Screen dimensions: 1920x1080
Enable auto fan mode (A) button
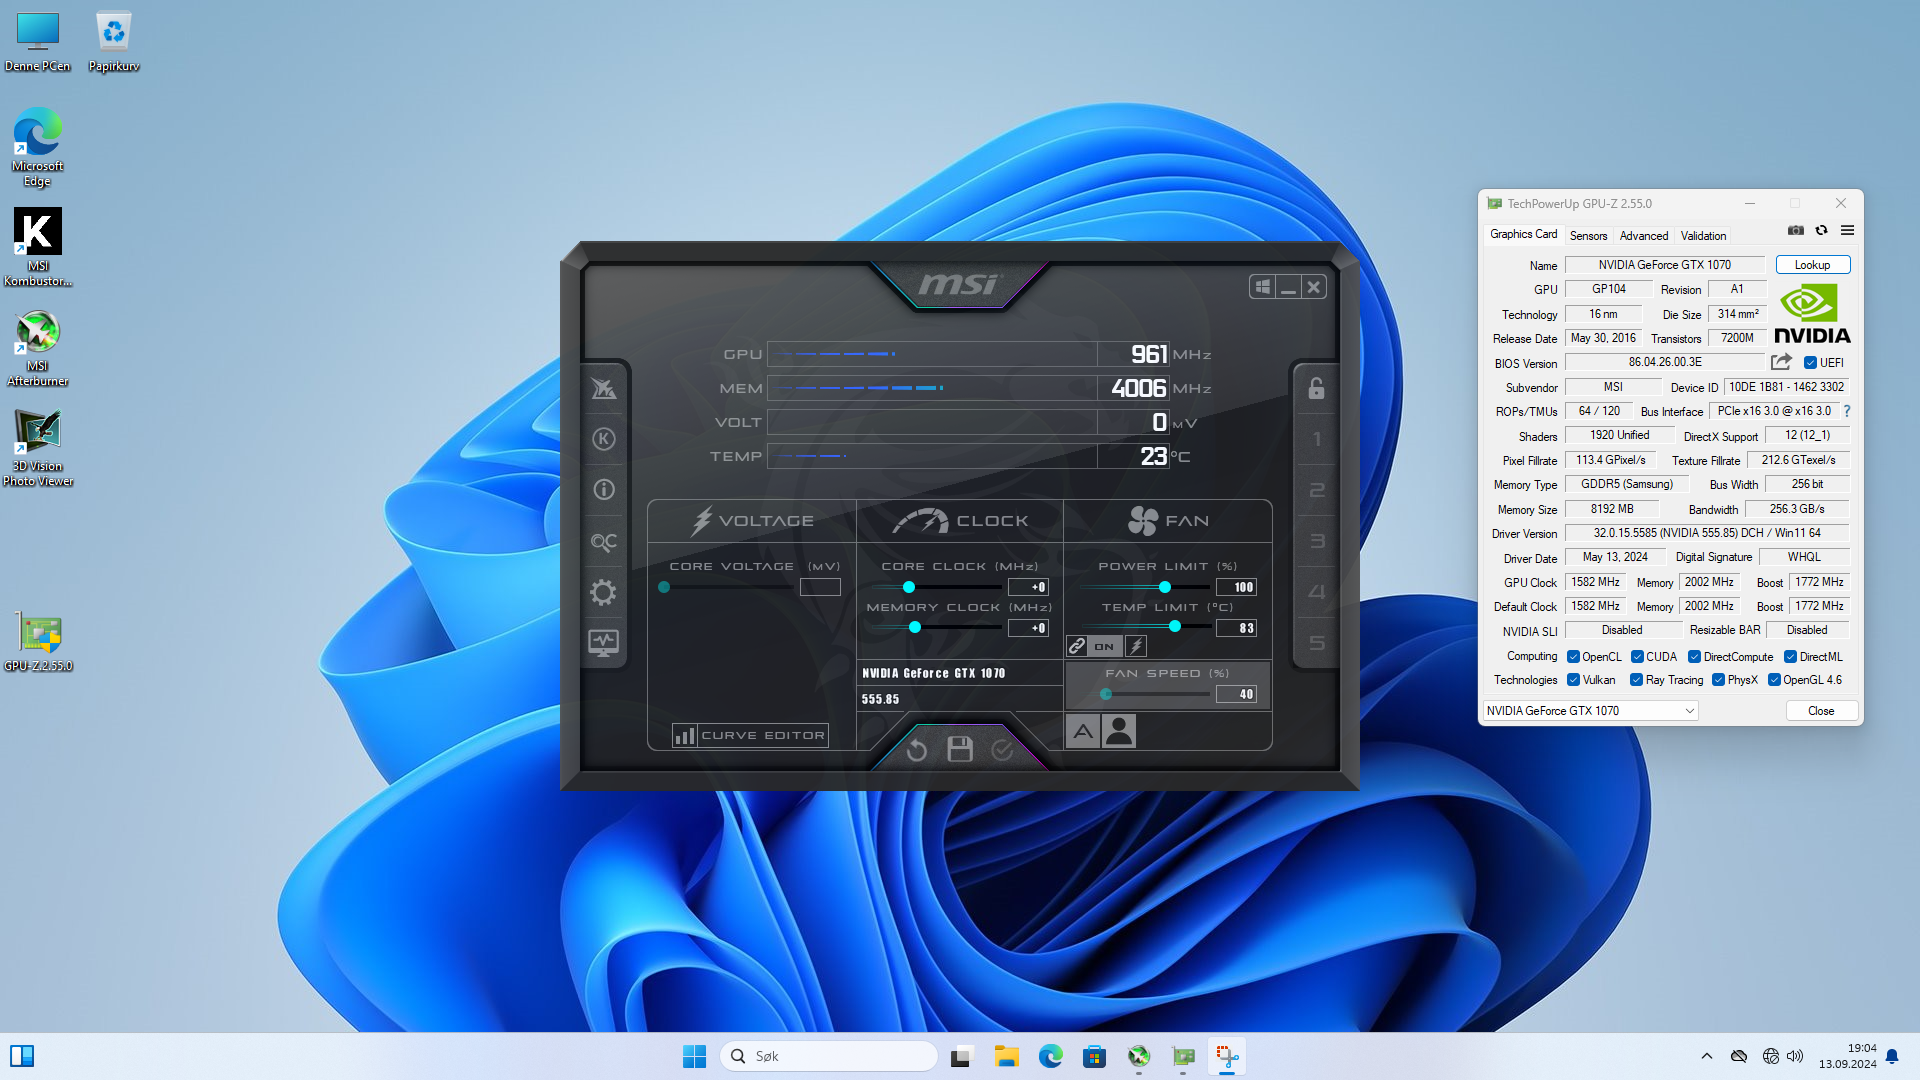pos(1083,732)
